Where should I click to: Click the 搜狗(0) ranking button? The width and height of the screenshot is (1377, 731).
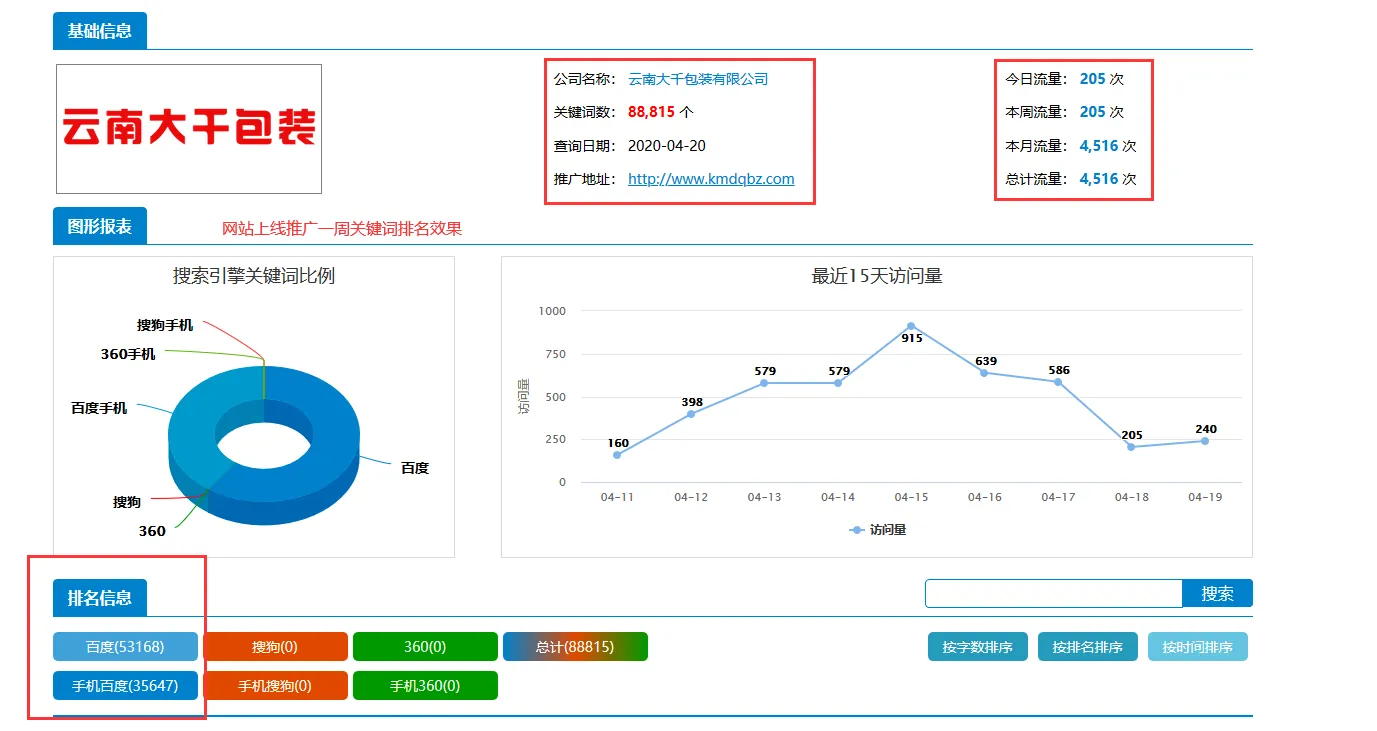tap(275, 646)
